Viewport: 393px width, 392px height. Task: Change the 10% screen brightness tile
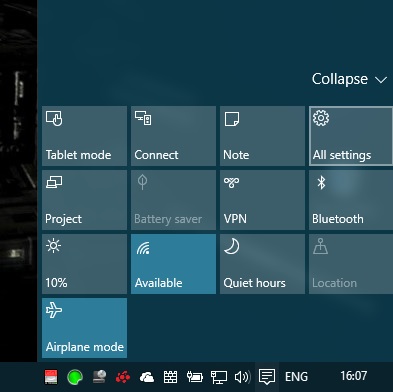(84, 264)
